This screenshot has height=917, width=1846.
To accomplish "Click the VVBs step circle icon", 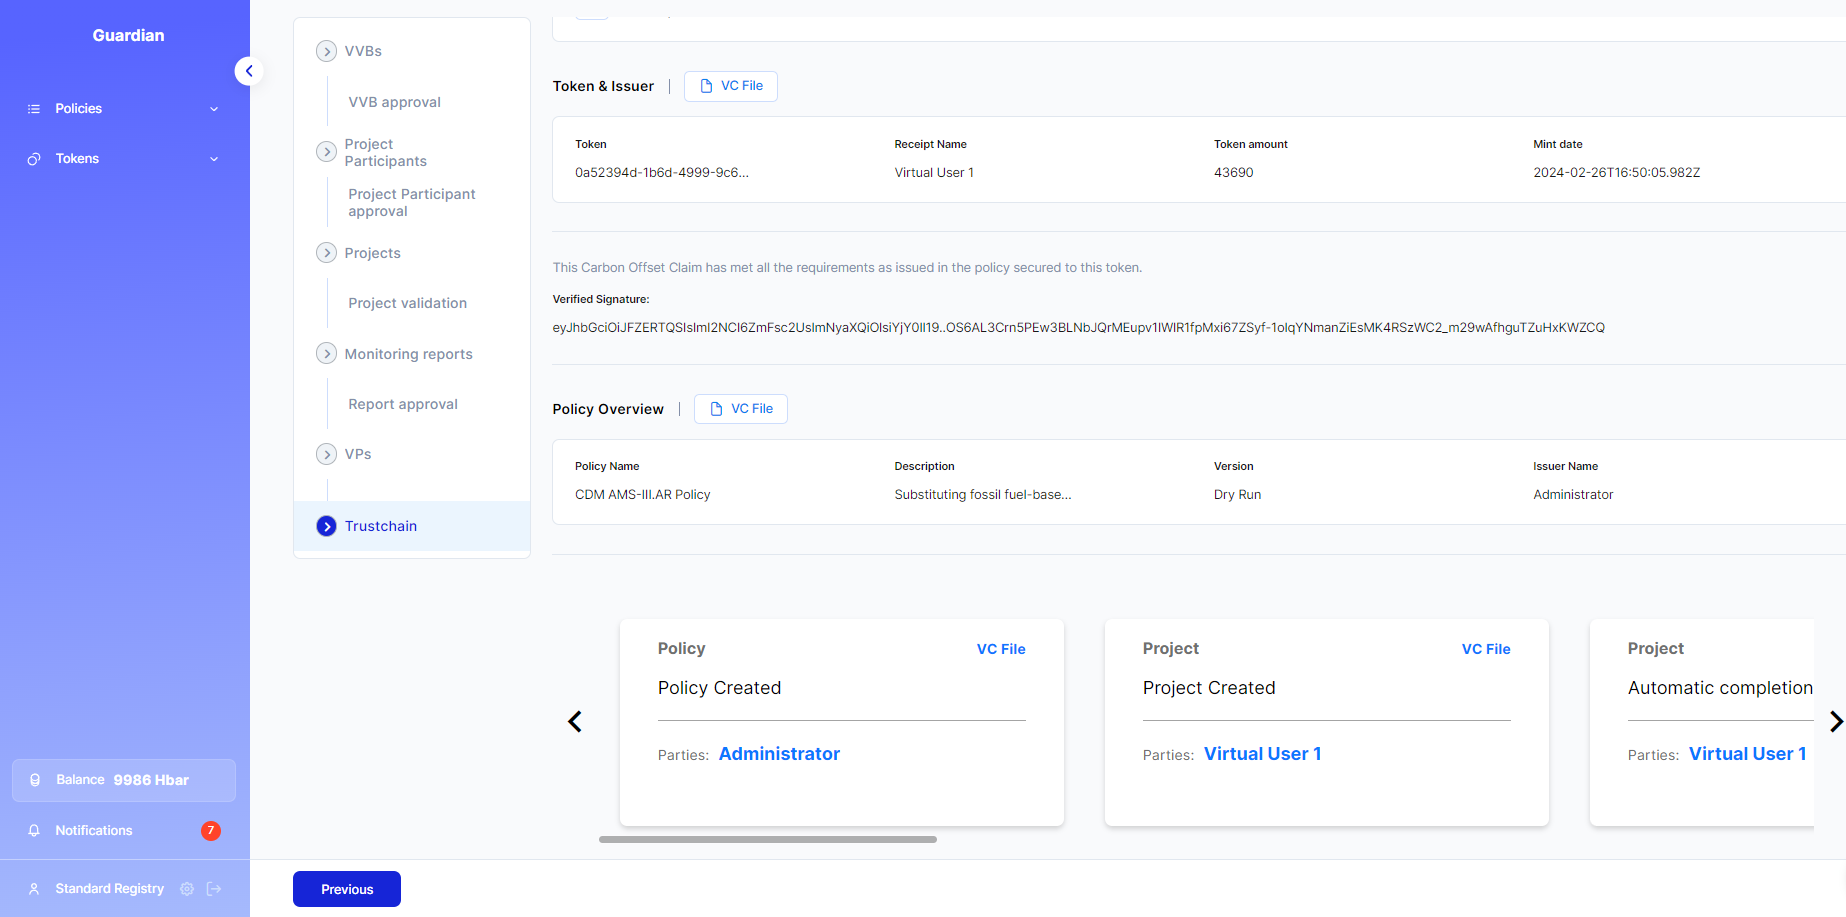I will [326, 51].
